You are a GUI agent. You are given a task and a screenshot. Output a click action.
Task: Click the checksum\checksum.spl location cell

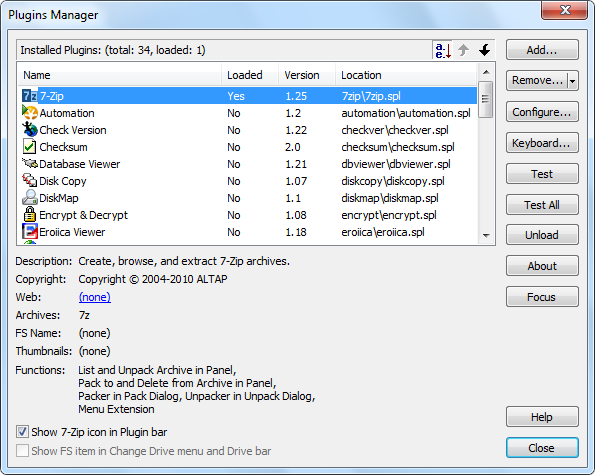tap(398, 147)
